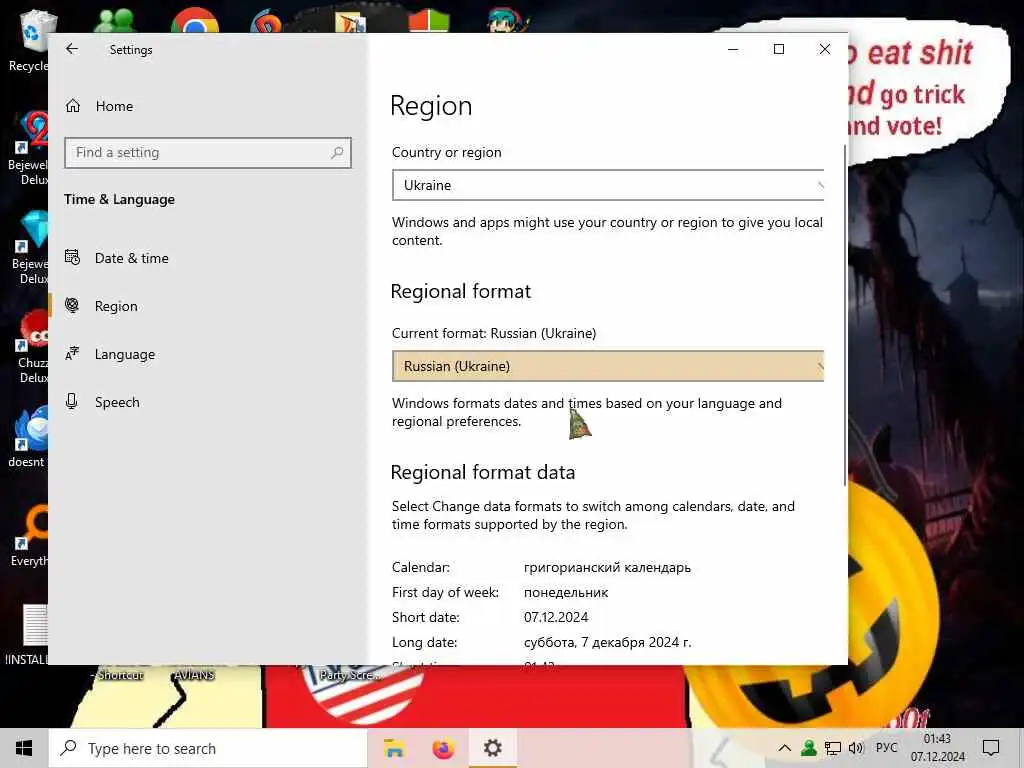
Task: Open Firefox from the taskbar
Action: tap(443, 748)
